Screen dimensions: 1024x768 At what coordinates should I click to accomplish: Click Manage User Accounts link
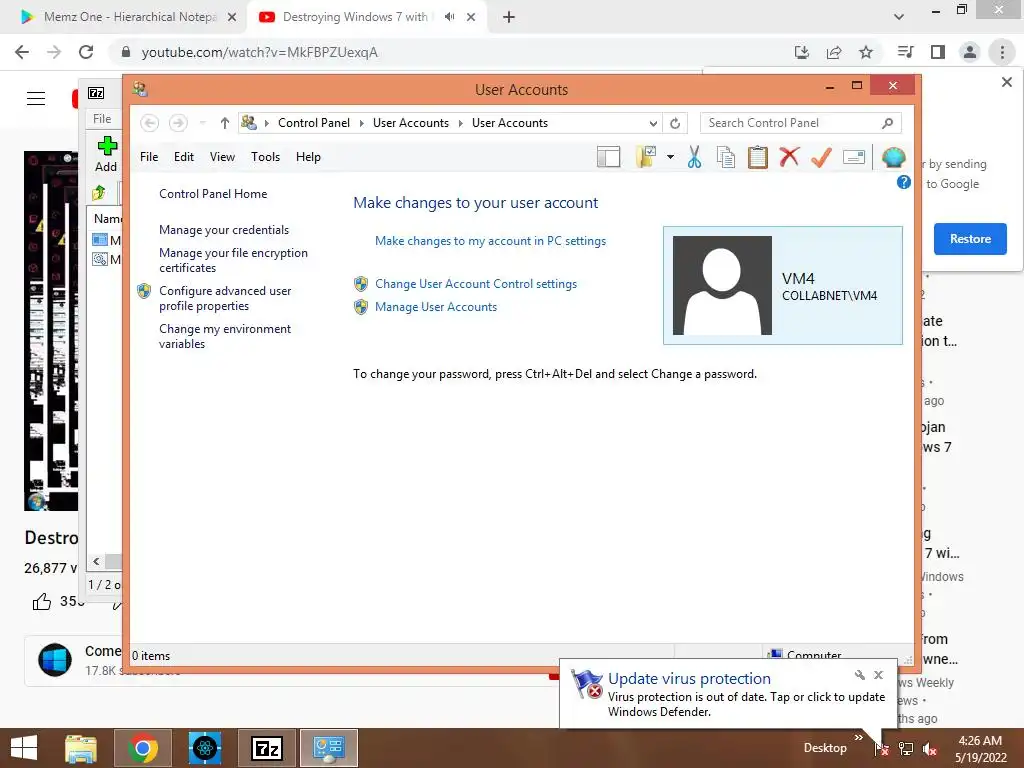(436, 307)
